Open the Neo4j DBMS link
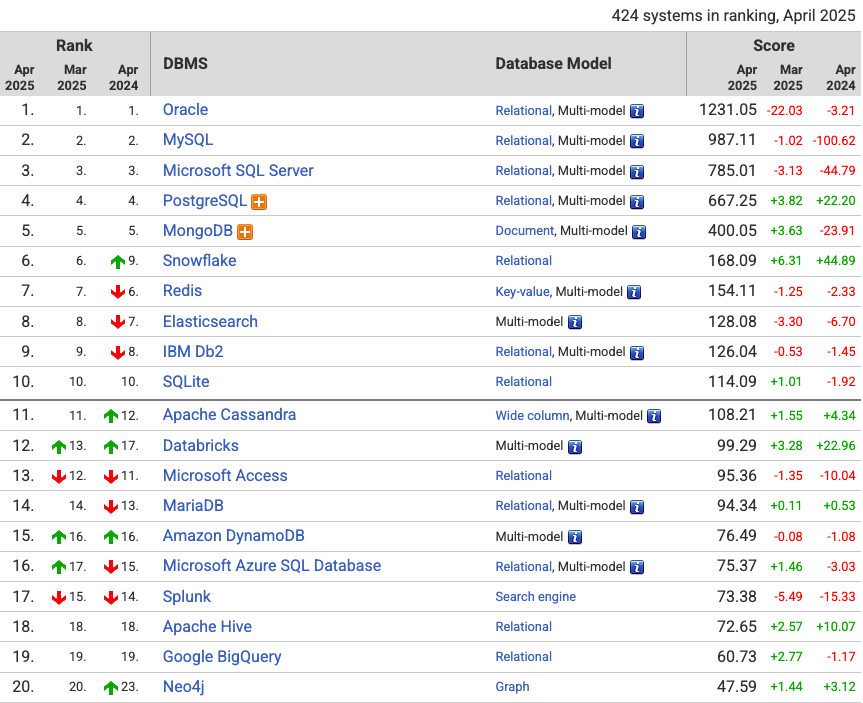Screen dimensions: 863x703 coord(183,687)
